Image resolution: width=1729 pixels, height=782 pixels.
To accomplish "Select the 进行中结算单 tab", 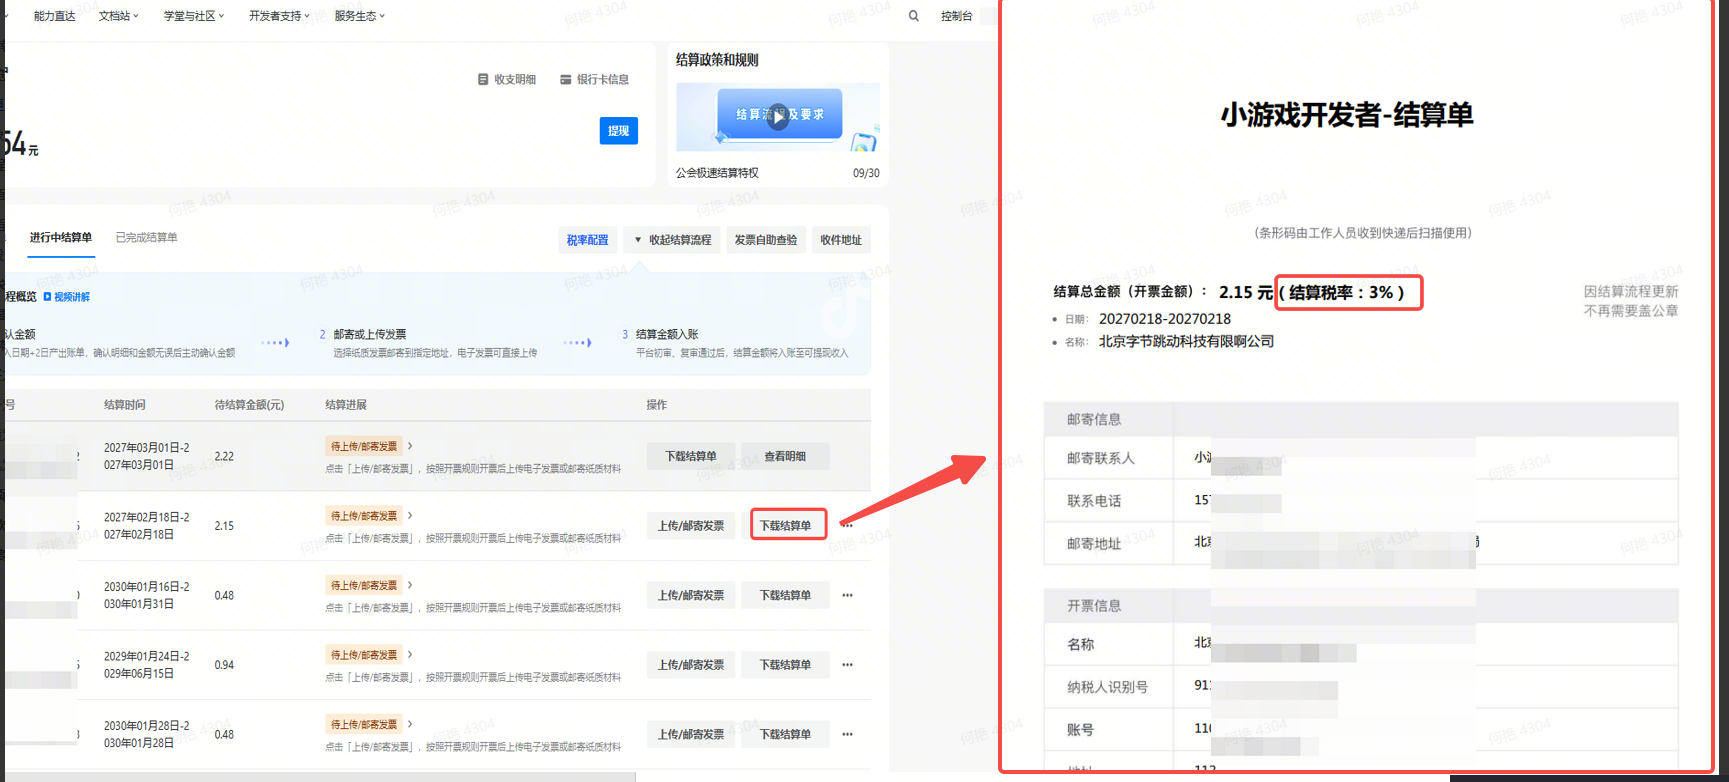I will pos(60,238).
